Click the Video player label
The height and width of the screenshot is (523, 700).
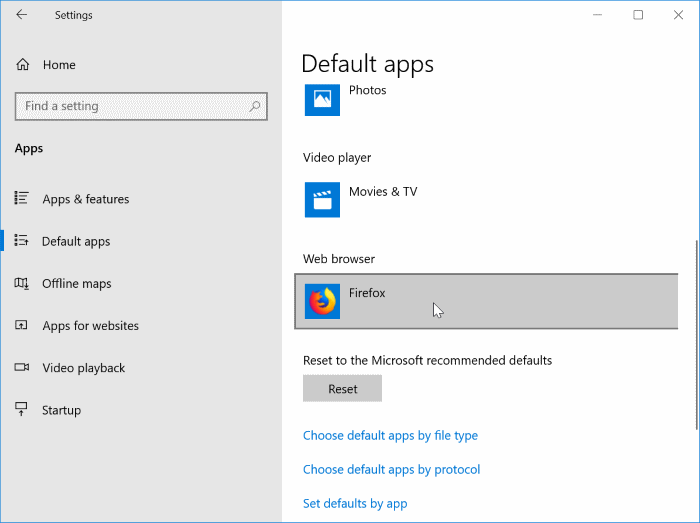337,158
